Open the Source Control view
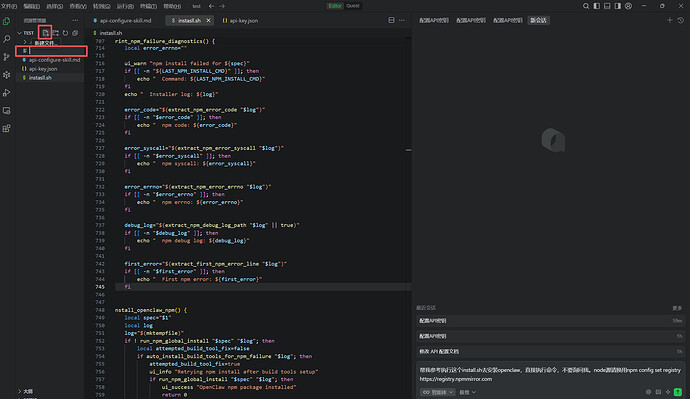690x399 pixels. (7, 57)
